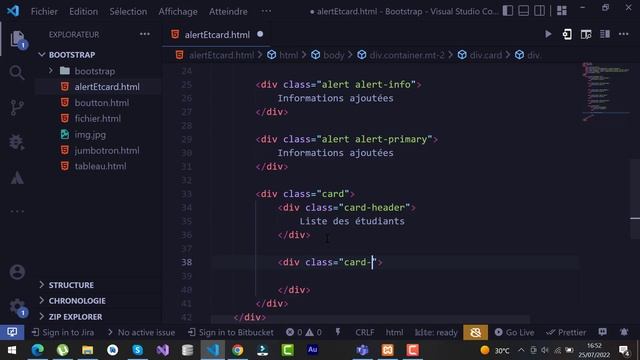640x360 pixels.
Task: Click the lightning bolt status bar icon
Action: click(x=338, y=332)
